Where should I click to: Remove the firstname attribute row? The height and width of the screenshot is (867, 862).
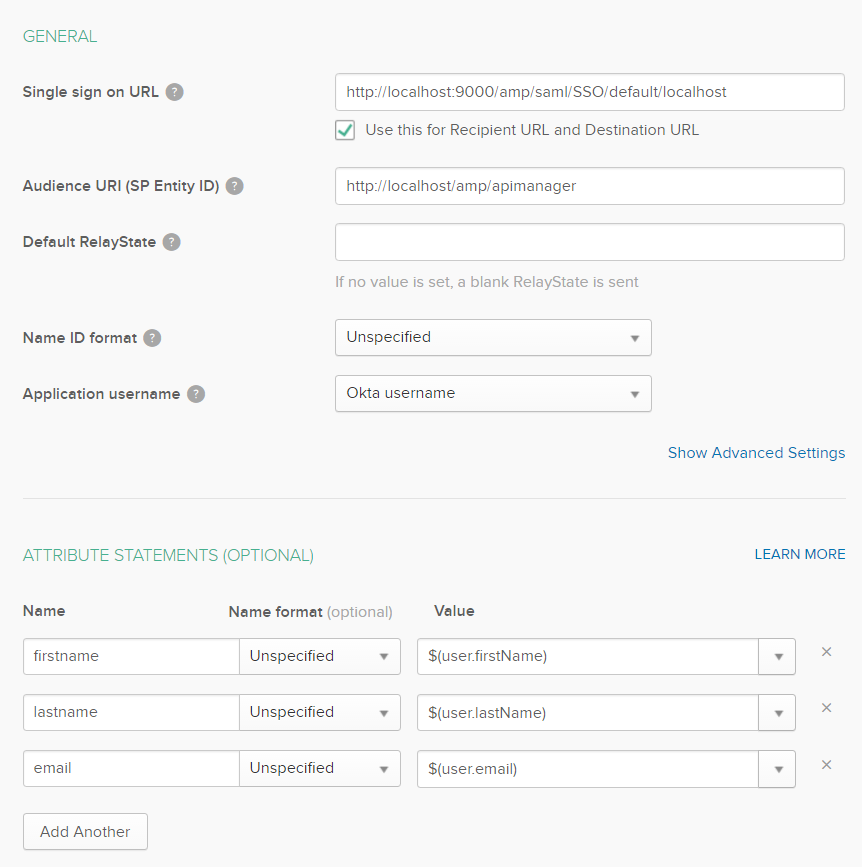pyautogui.click(x=826, y=652)
